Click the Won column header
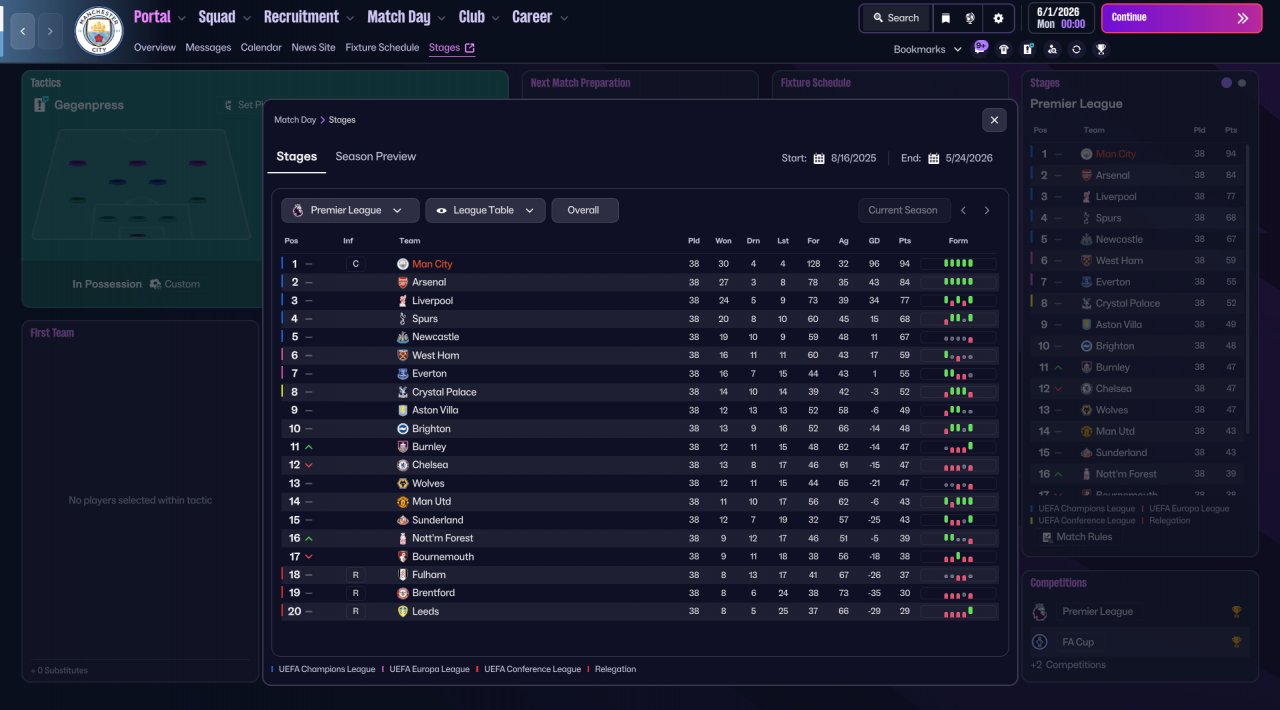This screenshot has height=710, width=1280. coord(723,241)
